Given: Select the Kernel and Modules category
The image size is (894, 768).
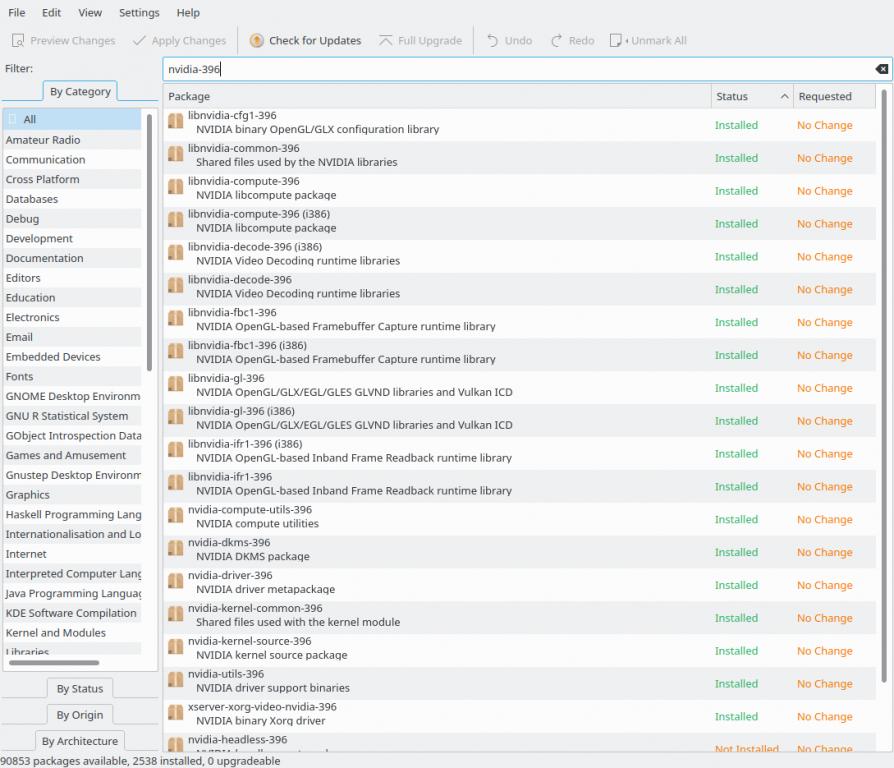Looking at the screenshot, I should click(x=56, y=633).
